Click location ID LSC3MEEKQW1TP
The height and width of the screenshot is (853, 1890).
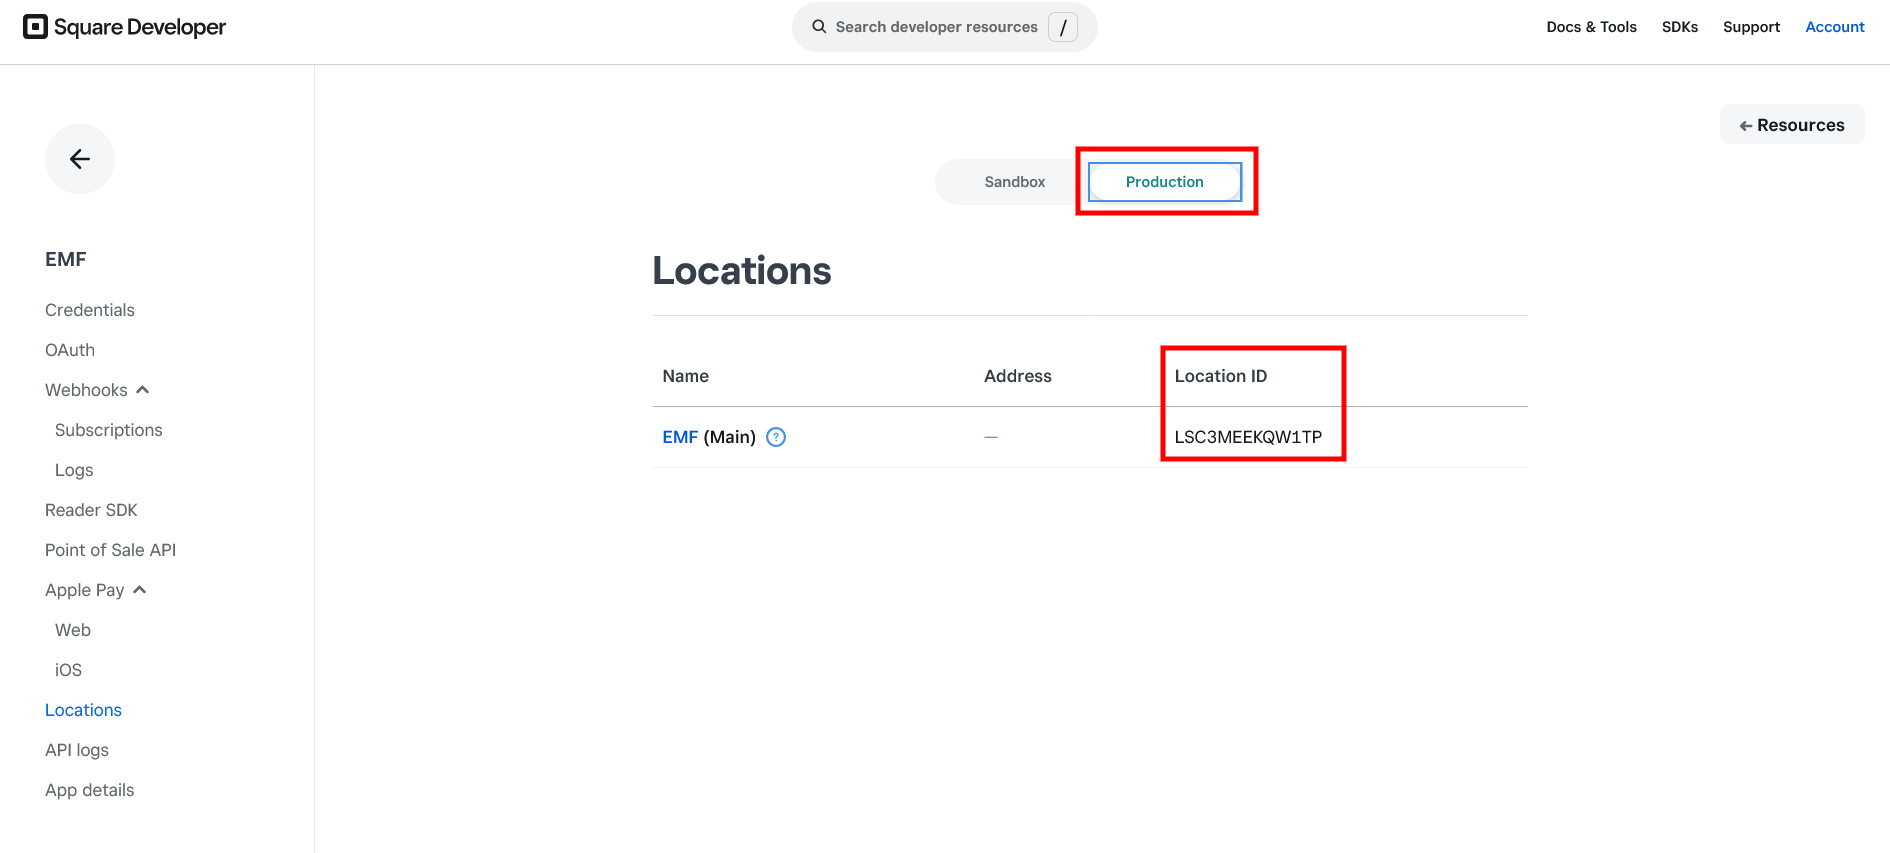point(1248,437)
